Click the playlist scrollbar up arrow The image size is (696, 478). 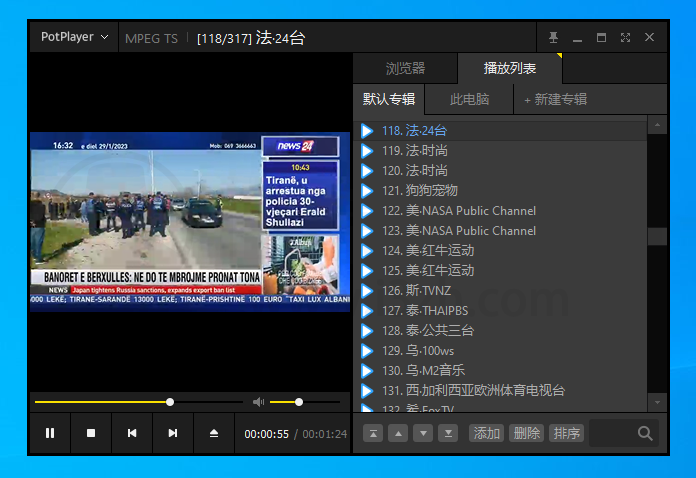[x=657, y=126]
